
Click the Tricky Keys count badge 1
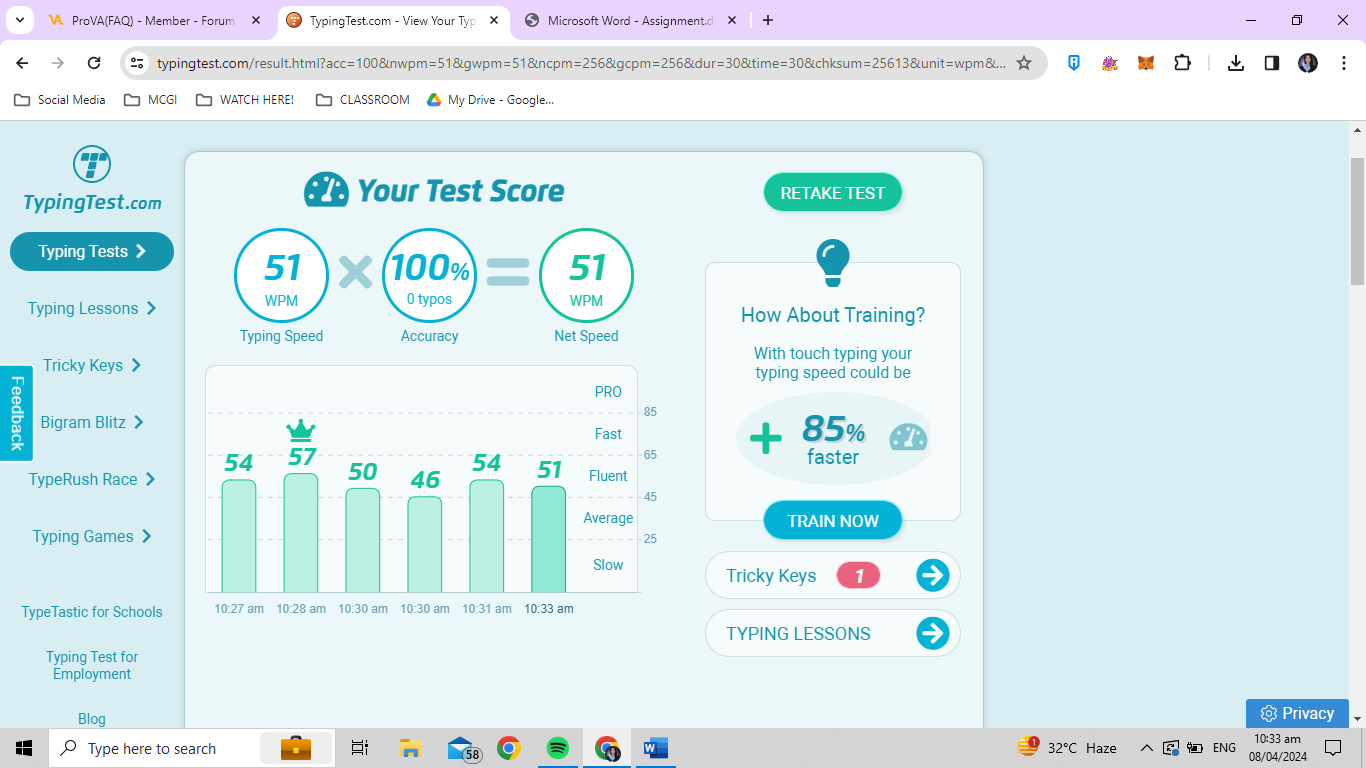[858, 575]
